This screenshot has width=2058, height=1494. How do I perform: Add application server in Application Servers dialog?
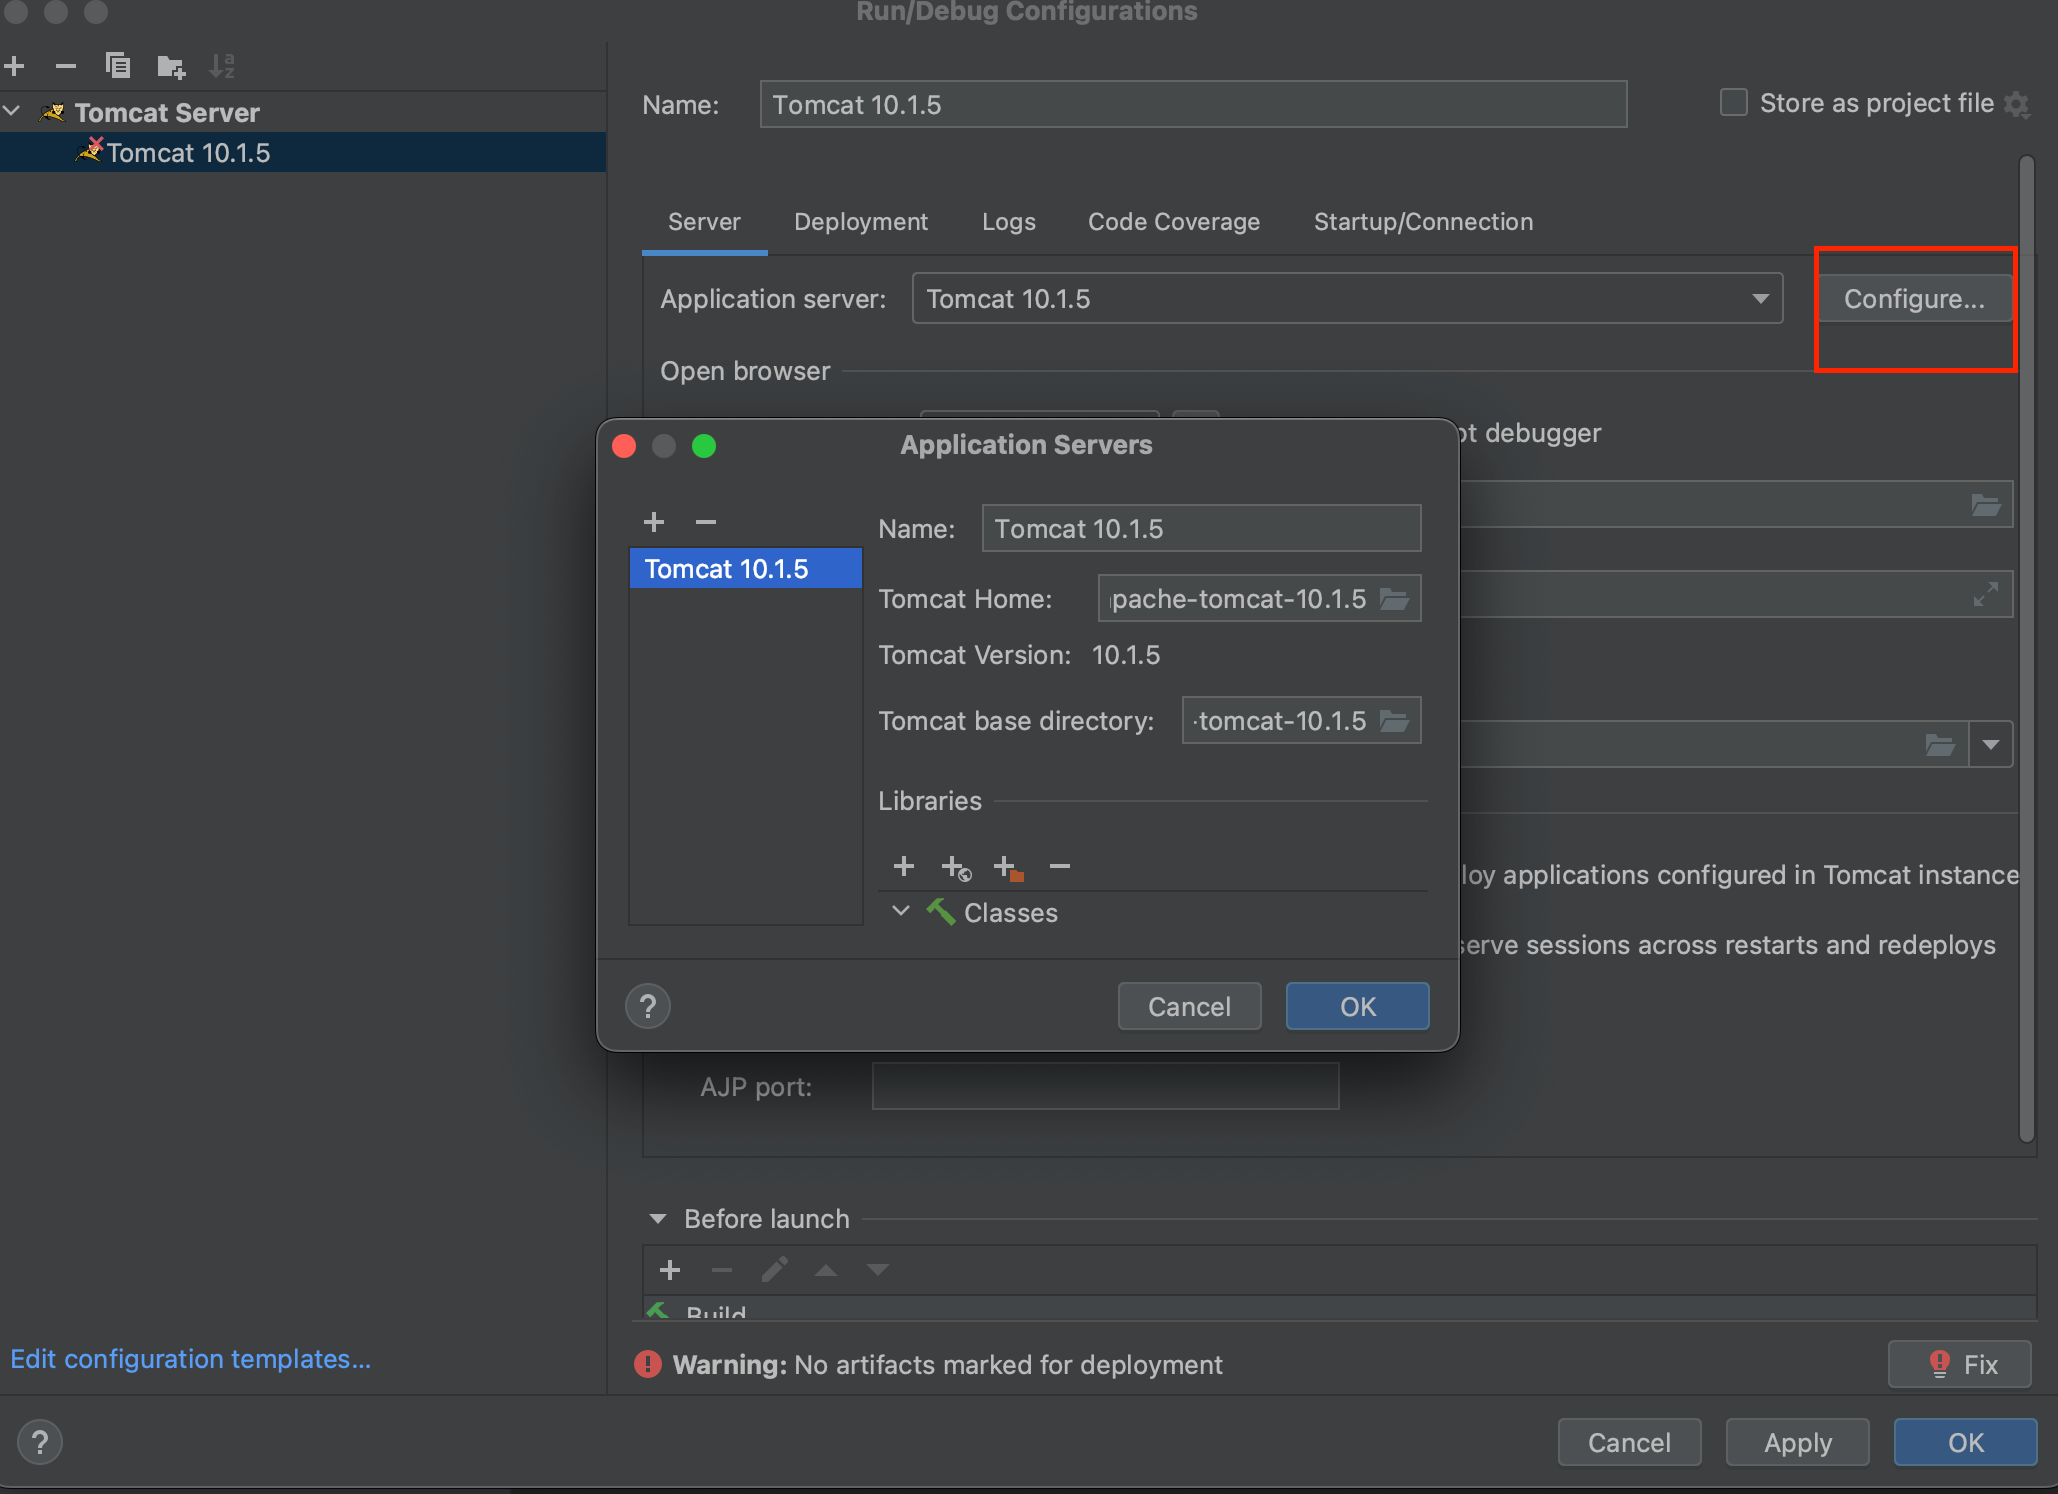click(x=654, y=522)
